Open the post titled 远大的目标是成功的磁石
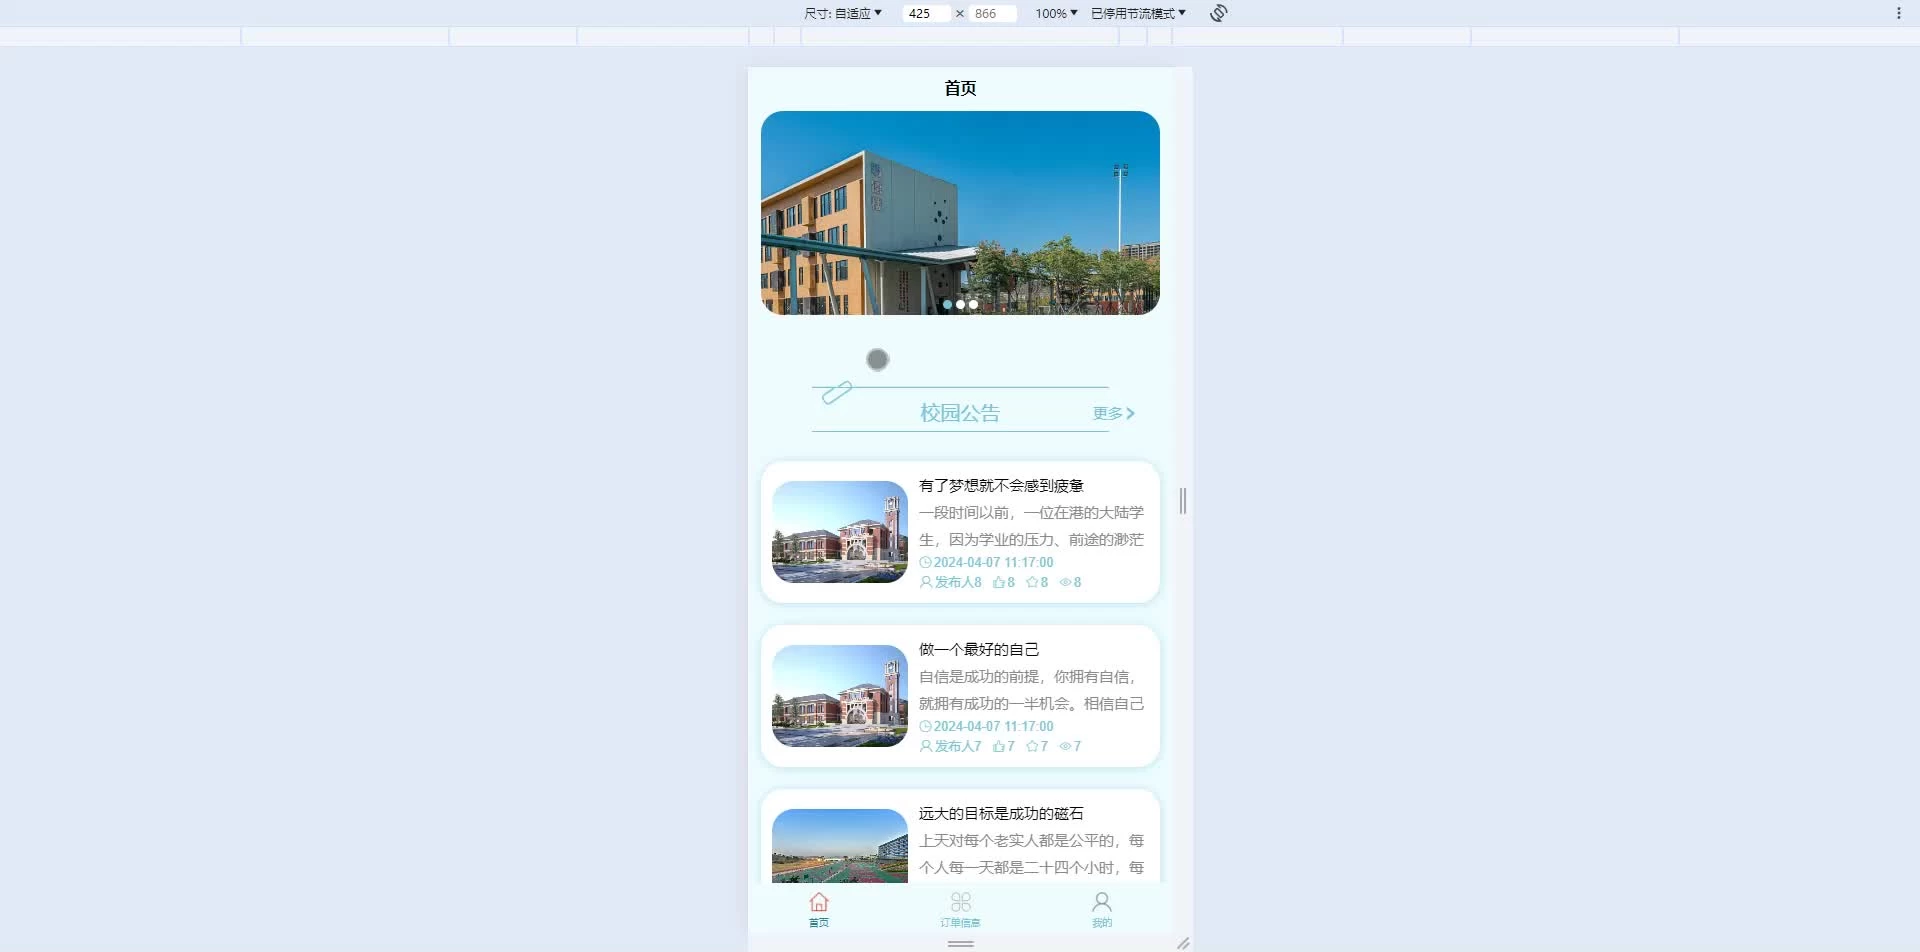The height and width of the screenshot is (952, 1920). click(1001, 814)
